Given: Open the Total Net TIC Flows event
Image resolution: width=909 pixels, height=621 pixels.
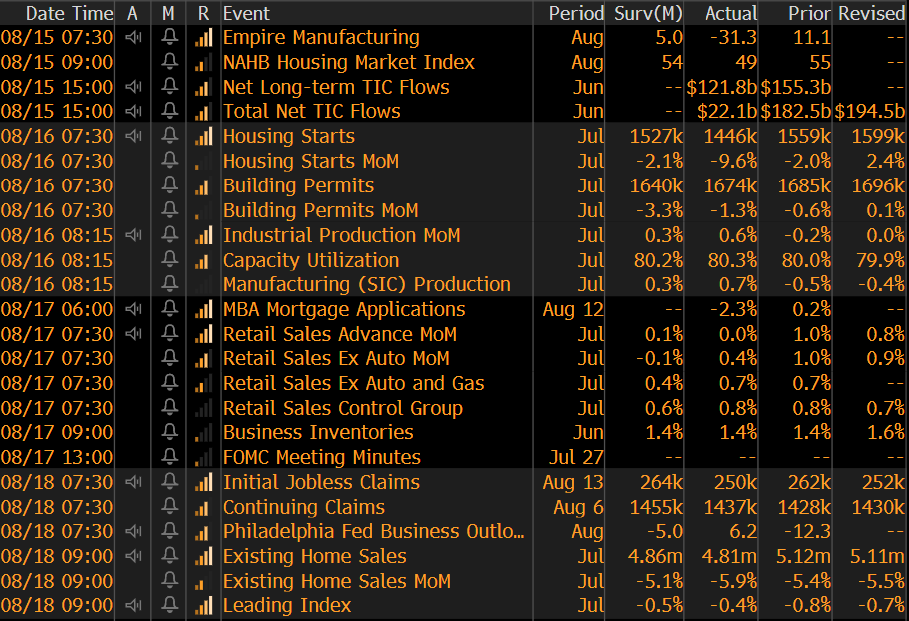Looking at the screenshot, I should point(311,112).
